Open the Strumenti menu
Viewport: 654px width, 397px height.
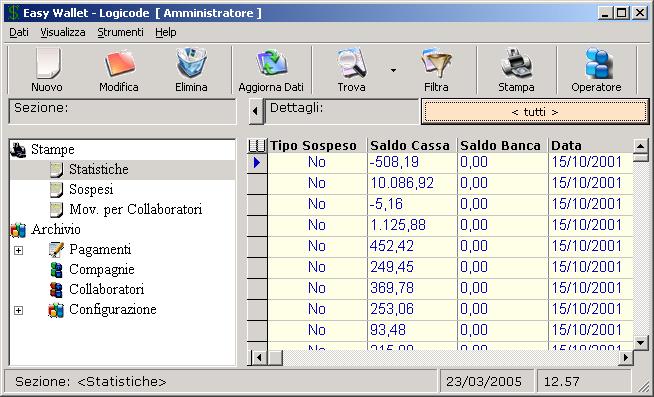tap(120, 32)
